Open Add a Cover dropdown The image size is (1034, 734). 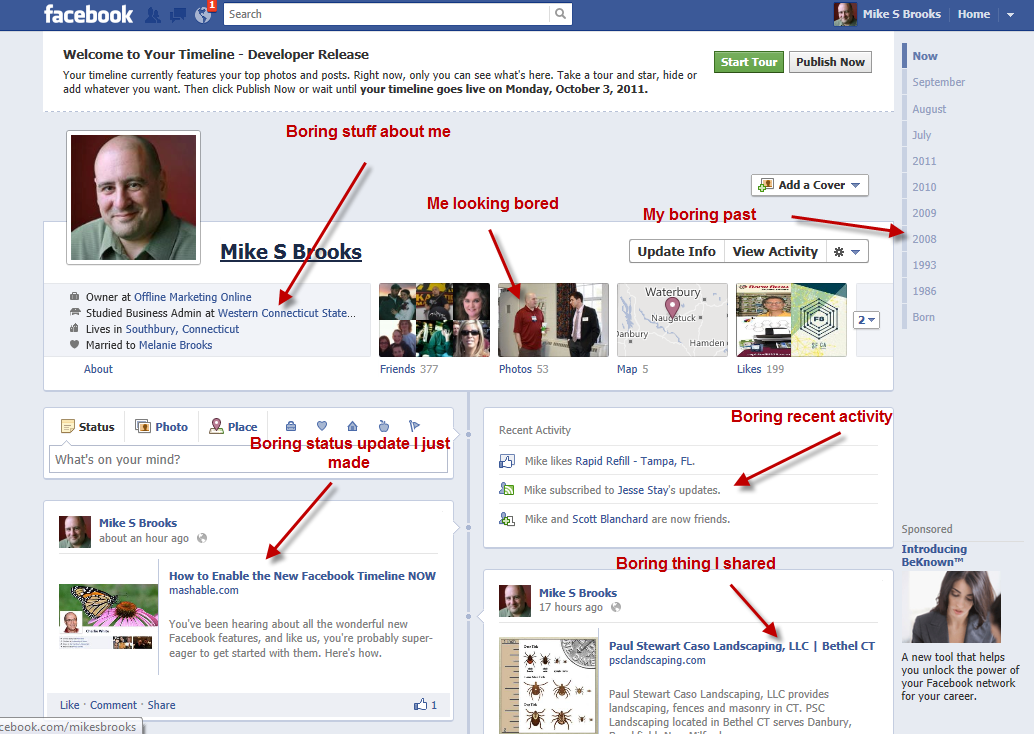coord(810,185)
